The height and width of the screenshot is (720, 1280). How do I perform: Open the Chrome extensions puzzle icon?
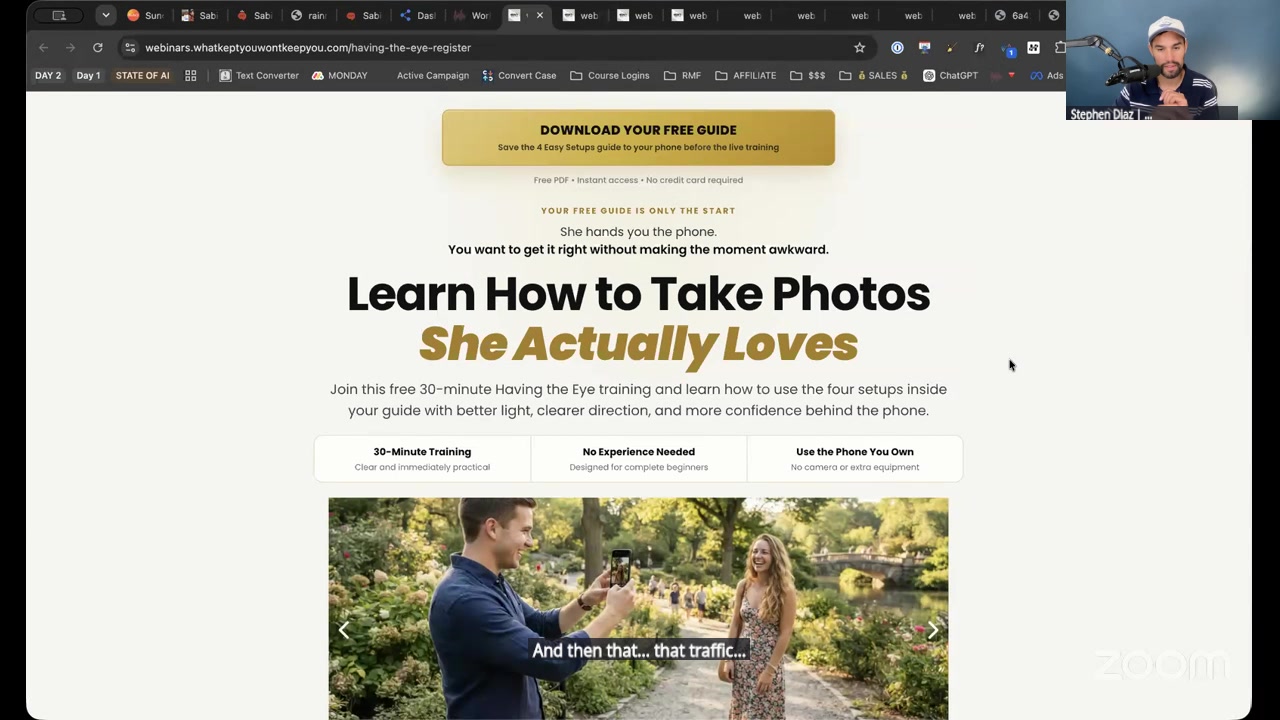[x=1059, y=47]
